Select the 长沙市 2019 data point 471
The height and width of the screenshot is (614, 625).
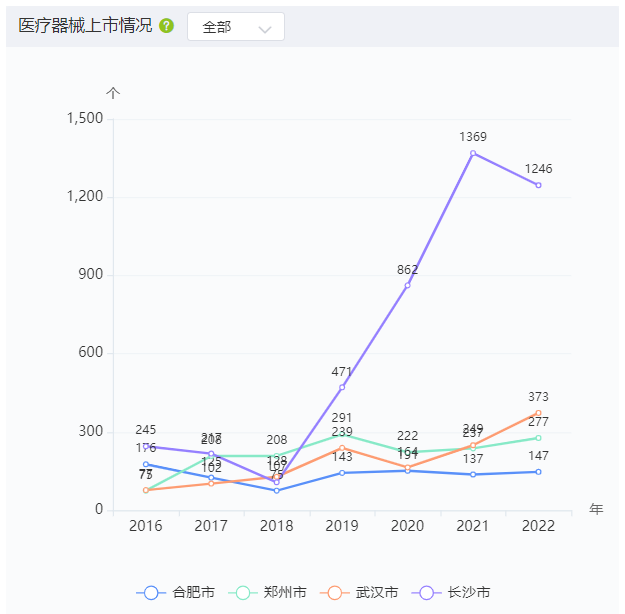342,387
